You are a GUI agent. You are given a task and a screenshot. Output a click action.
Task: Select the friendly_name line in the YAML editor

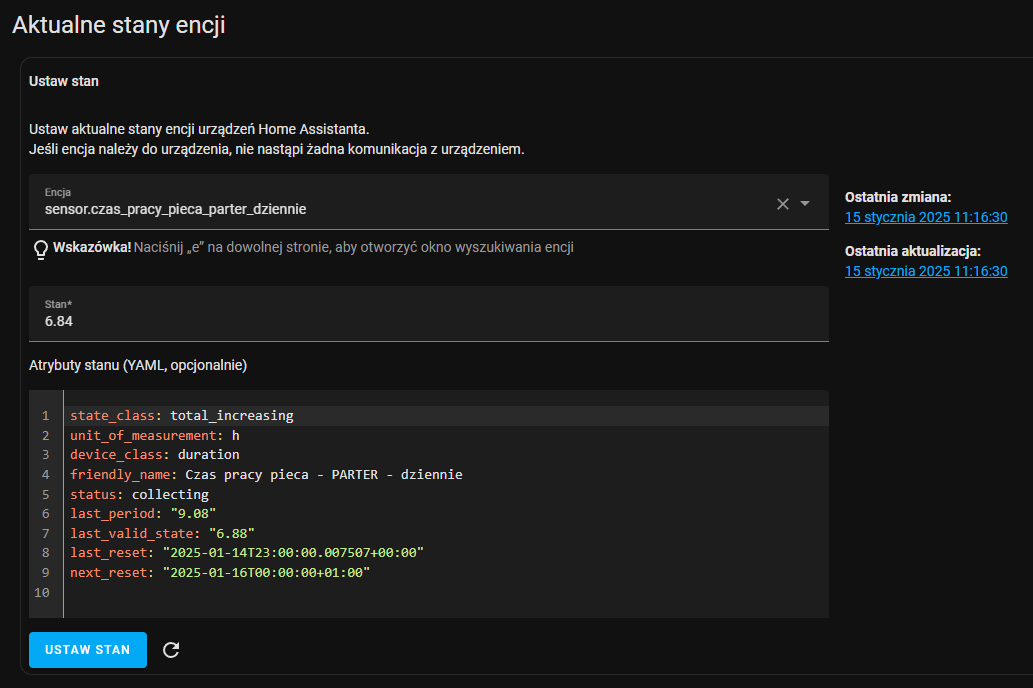[x=265, y=474]
